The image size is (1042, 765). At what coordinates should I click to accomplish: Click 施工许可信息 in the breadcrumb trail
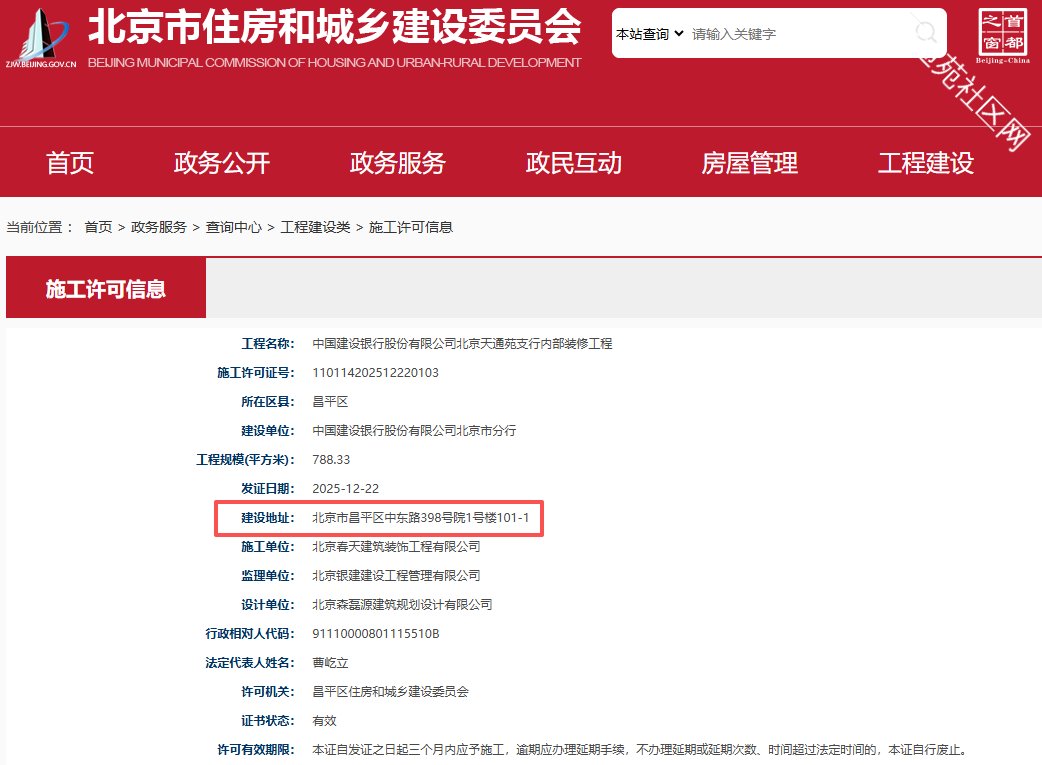(x=411, y=227)
